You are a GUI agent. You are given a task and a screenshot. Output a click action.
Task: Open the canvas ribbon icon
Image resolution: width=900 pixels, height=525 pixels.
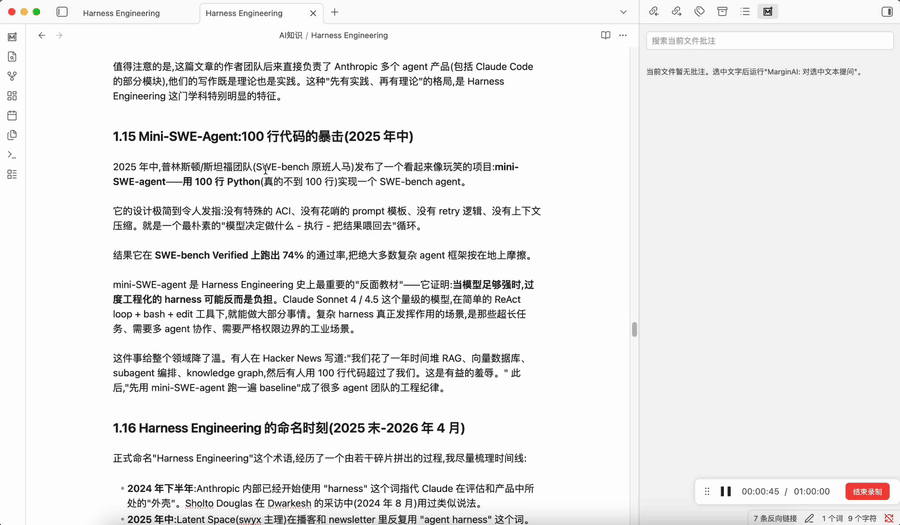pyautogui.click(x=12, y=96)
